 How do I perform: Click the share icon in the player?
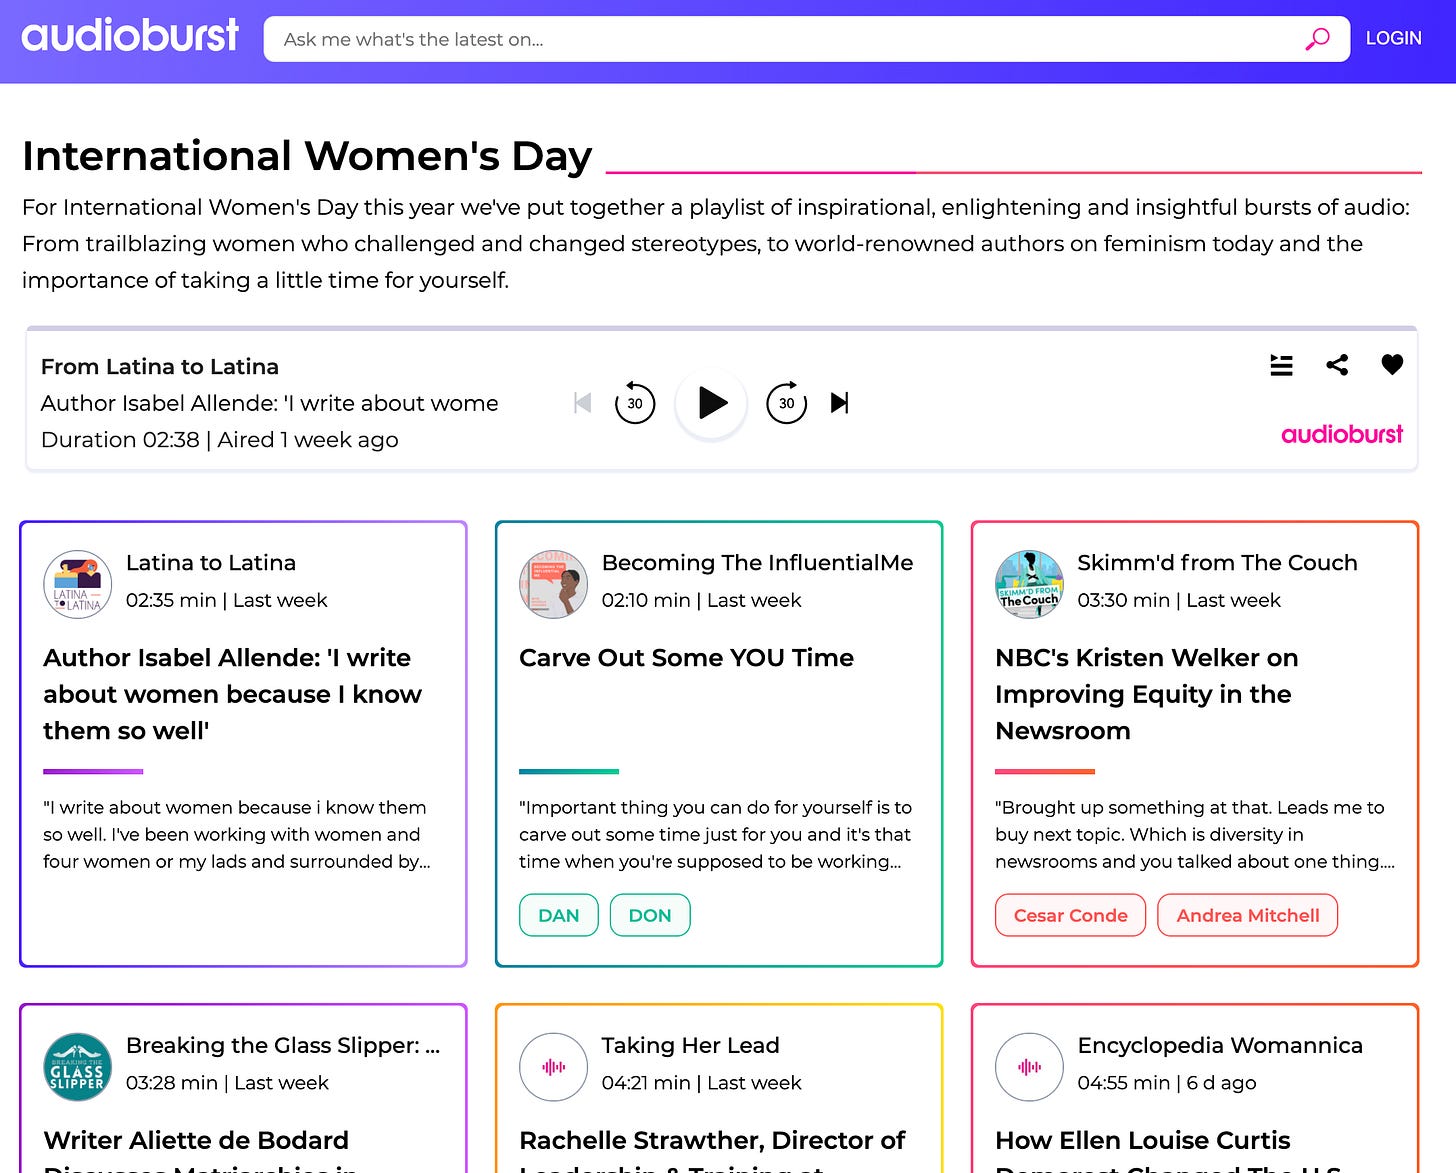[1337, 365]
